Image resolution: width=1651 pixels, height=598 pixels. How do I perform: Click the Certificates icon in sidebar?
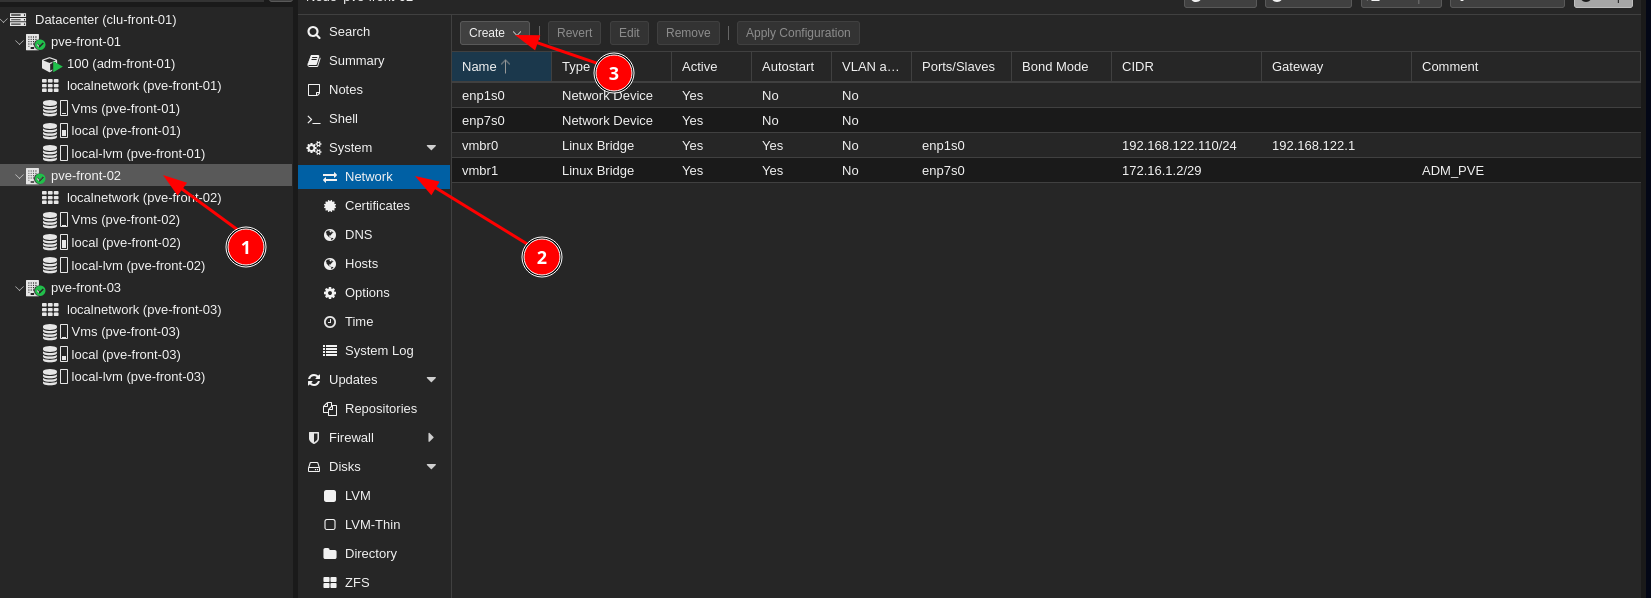point(330,206)
